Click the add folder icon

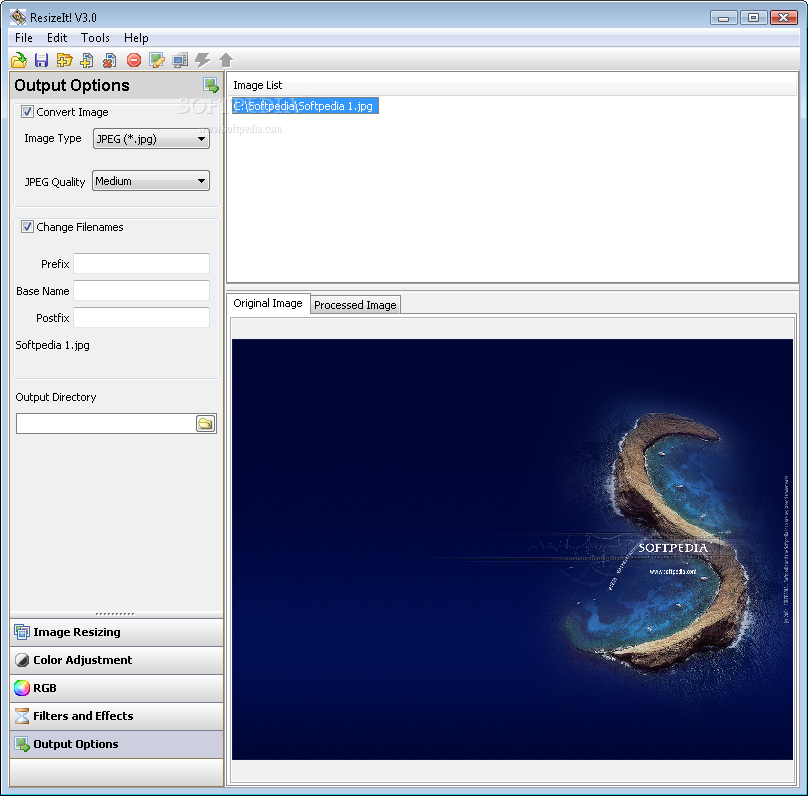64,60
